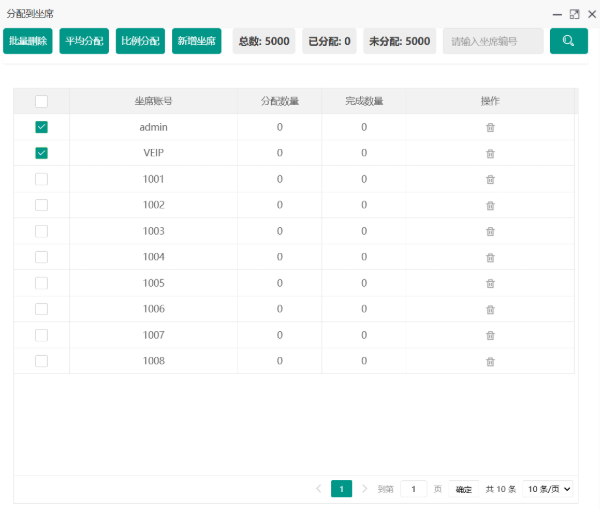Open the 10 条/页 page size dropdown
Image resolution: width=600 pixels, height=510 pixels.
click(x=548, y=489)
